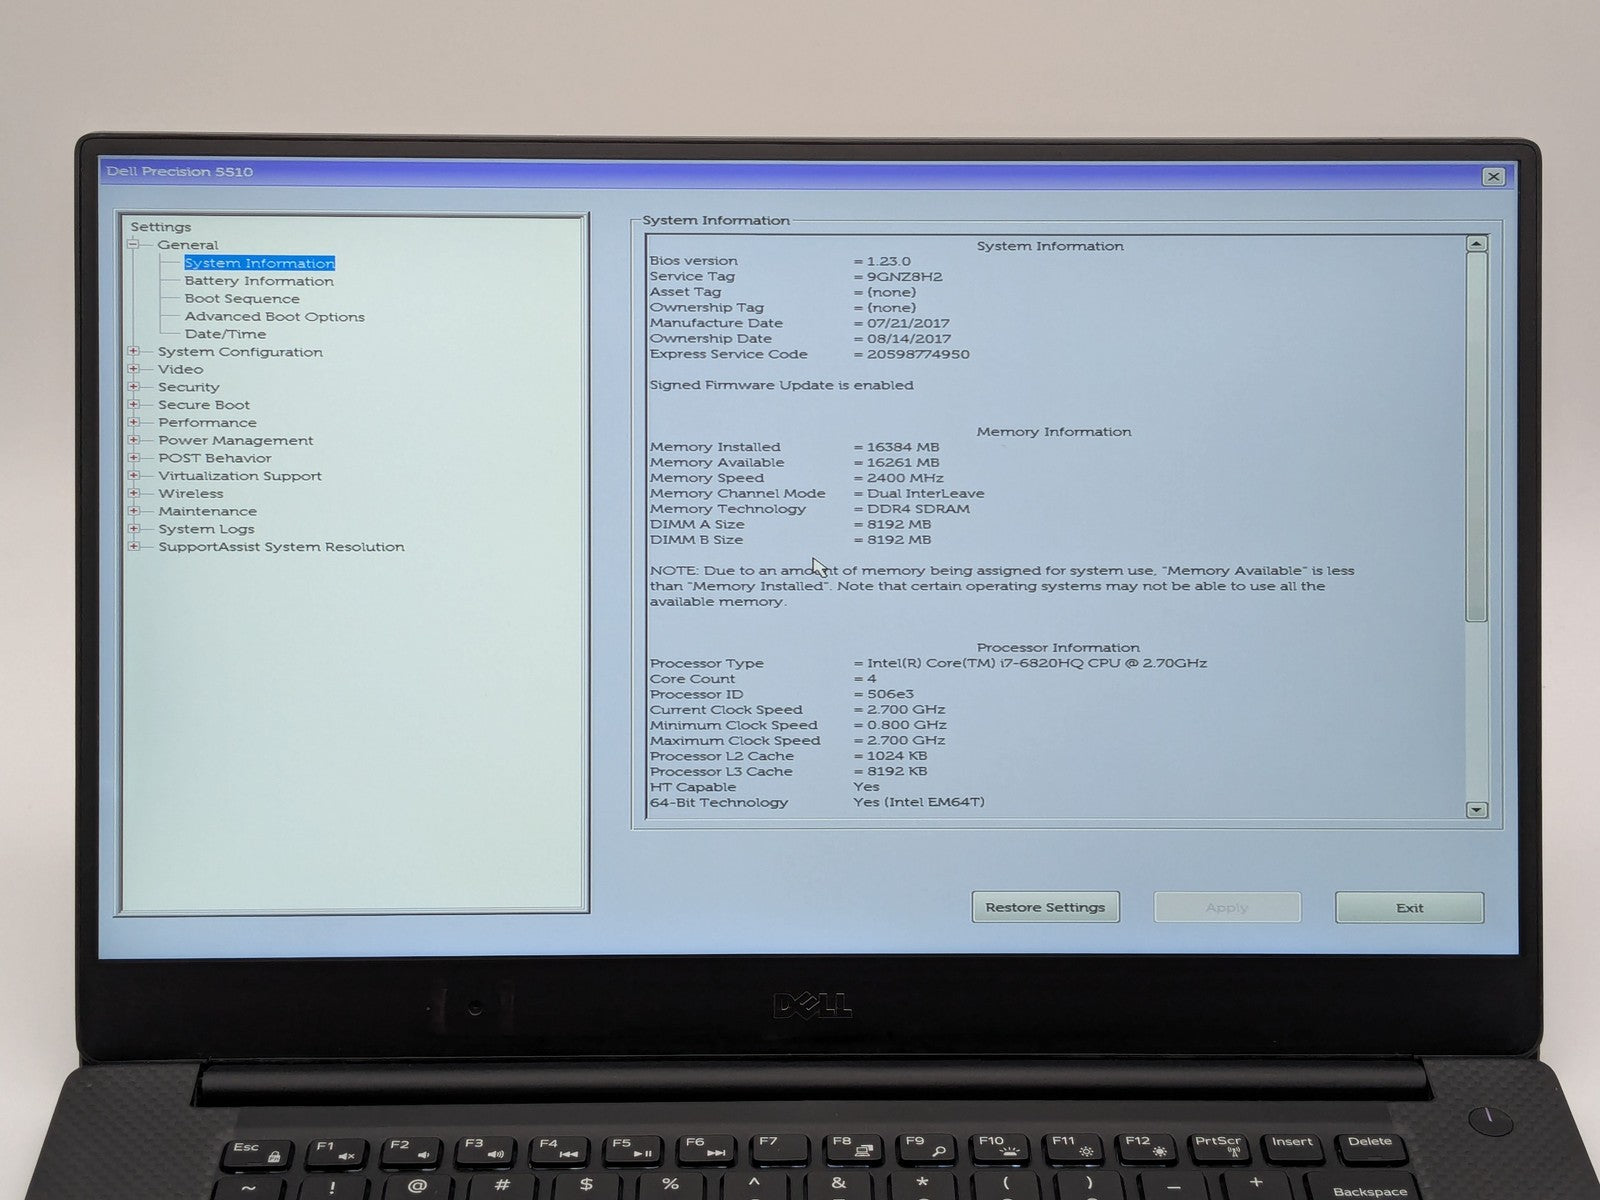Expand the Video settings node

(x=133, y=369)
